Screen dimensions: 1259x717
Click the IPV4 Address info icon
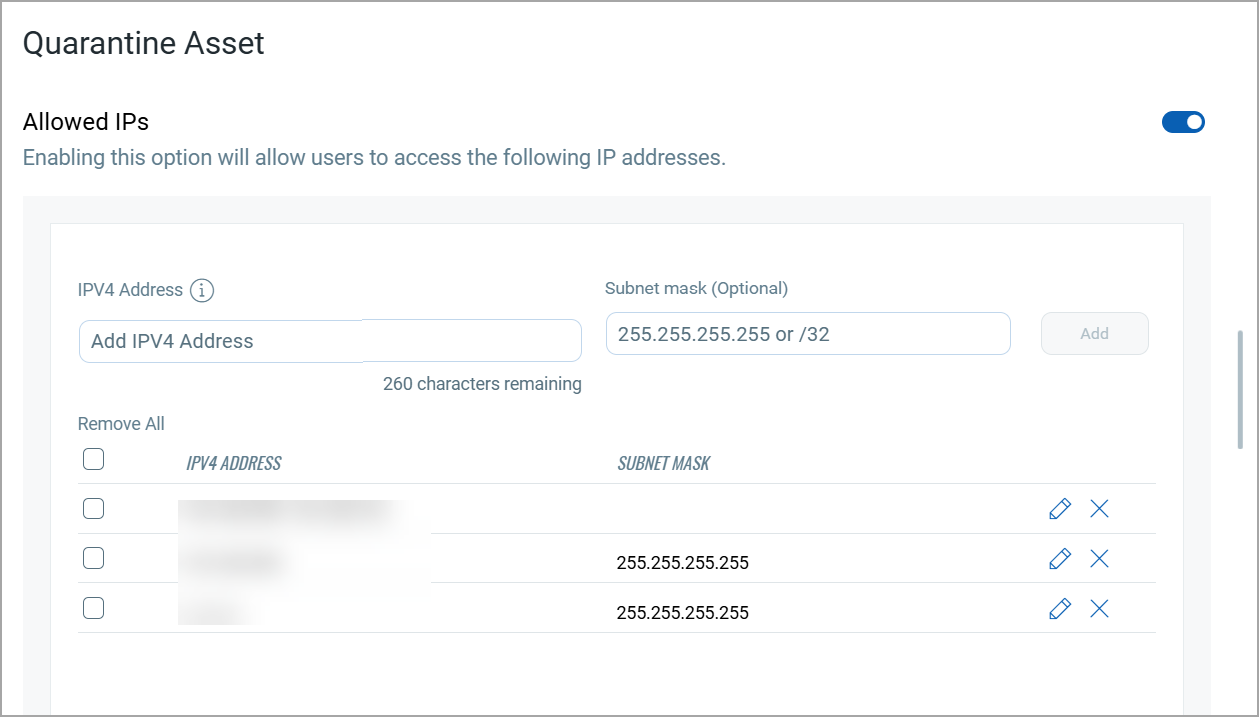[202, 291]
